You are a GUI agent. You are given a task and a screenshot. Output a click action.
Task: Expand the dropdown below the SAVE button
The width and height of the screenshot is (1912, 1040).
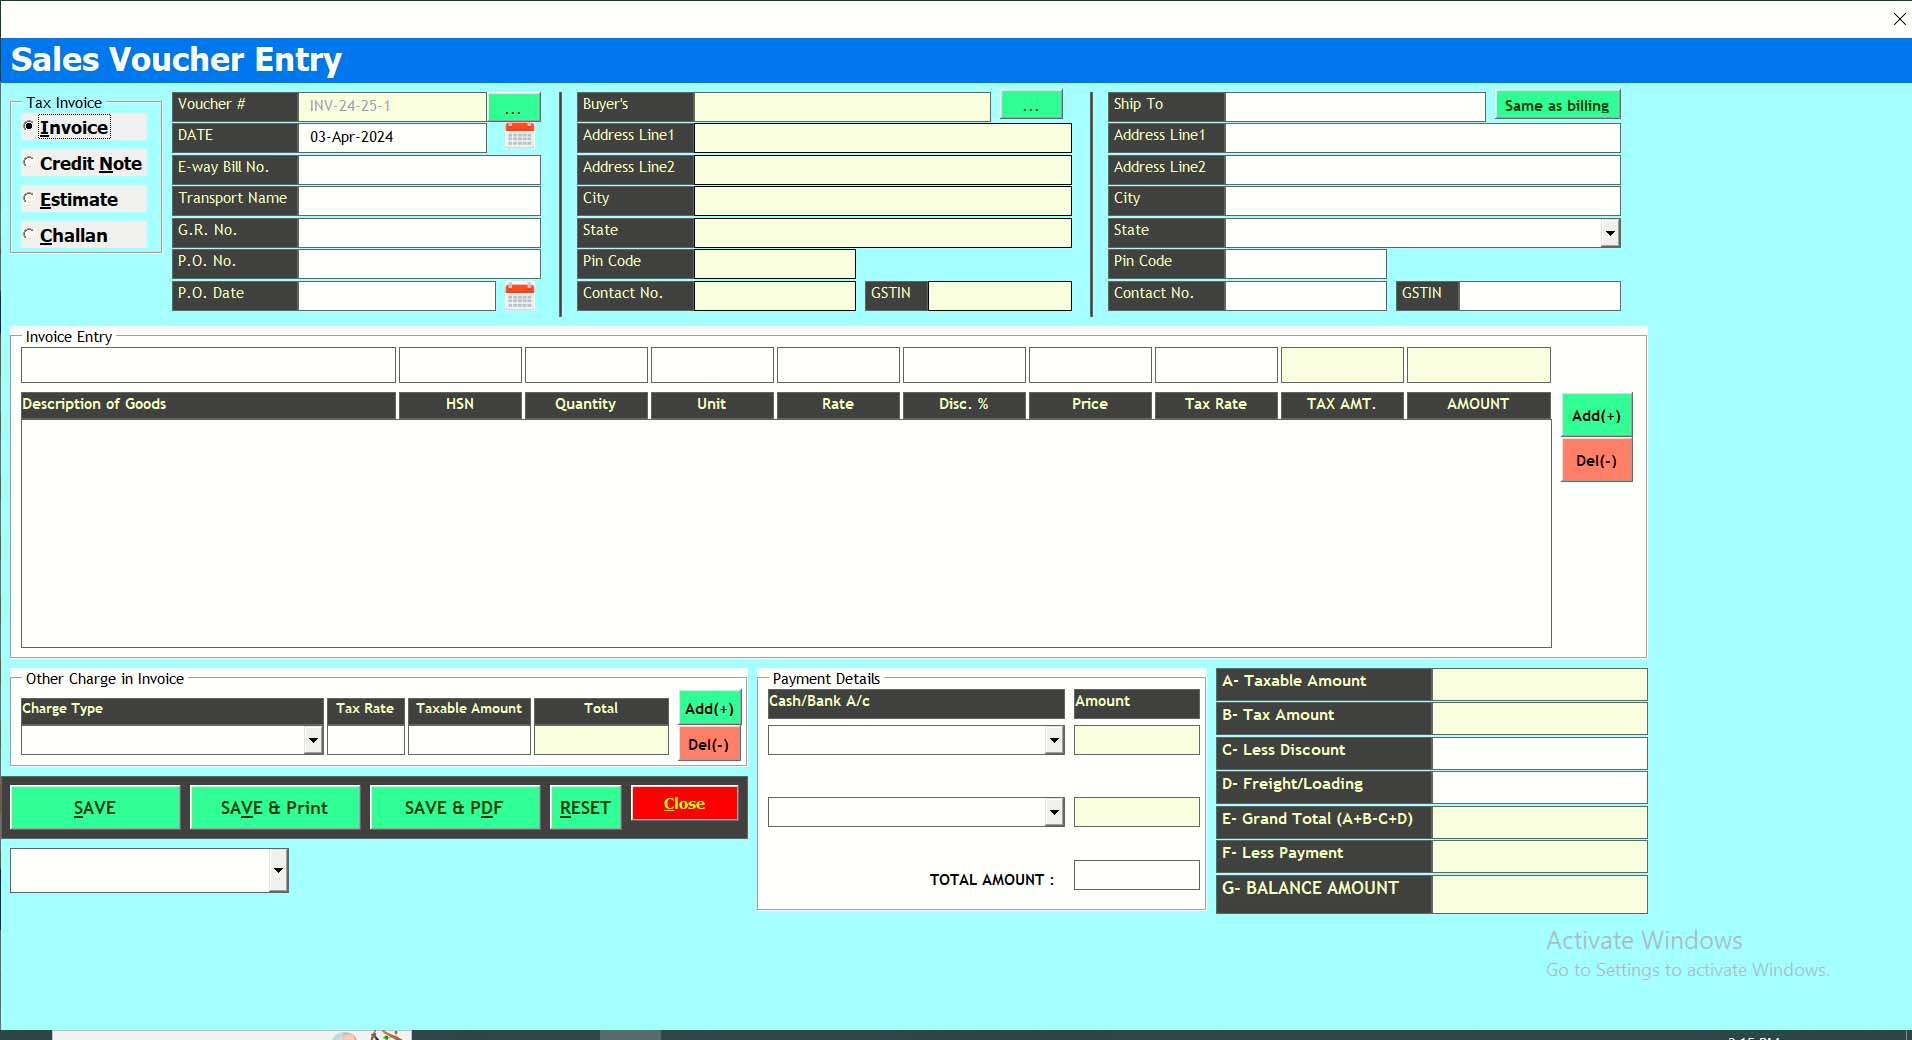[x=278, y=871]
